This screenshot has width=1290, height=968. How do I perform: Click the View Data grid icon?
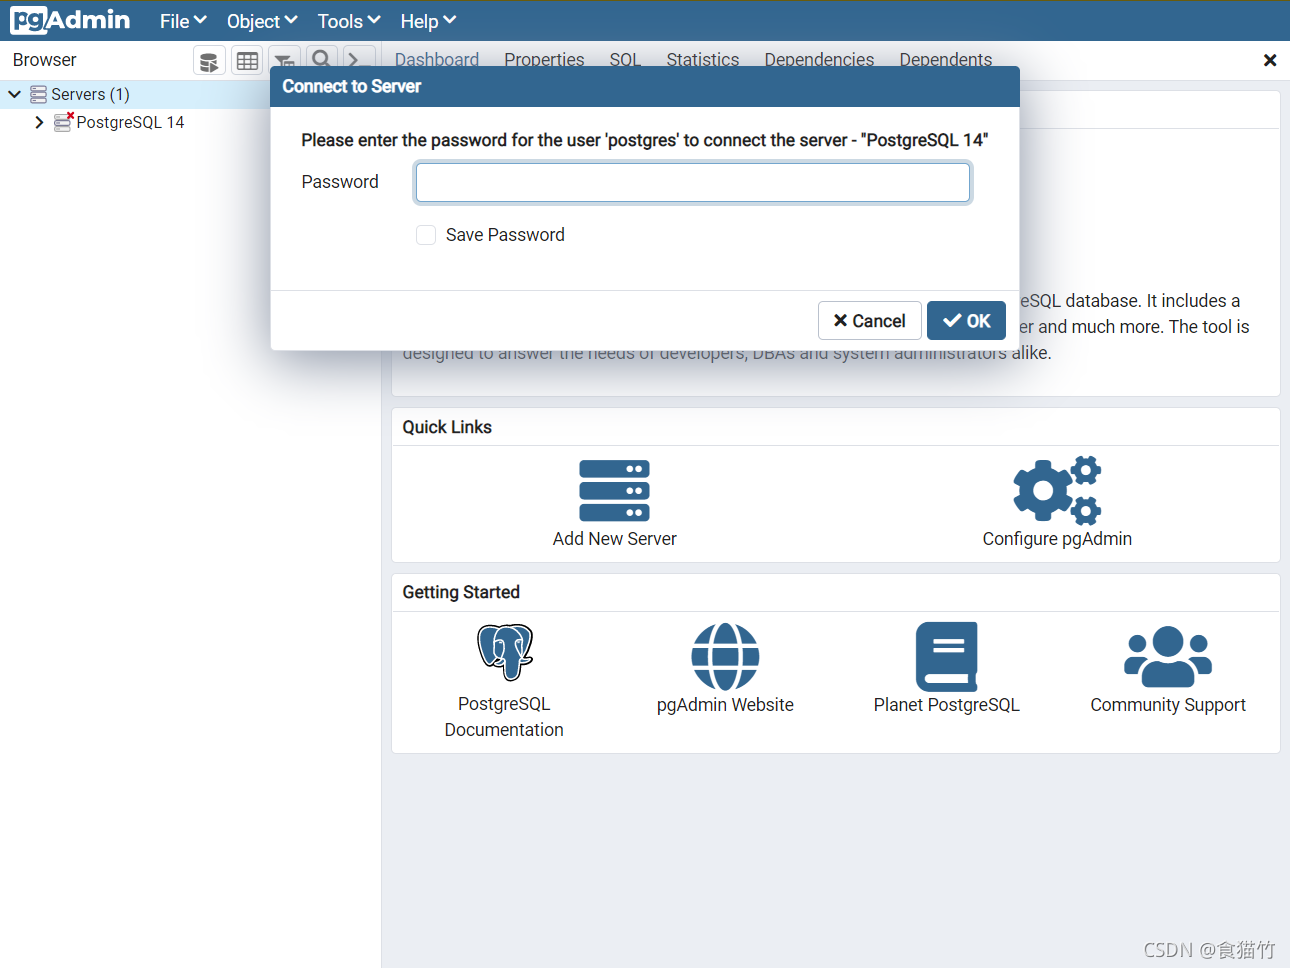247,61
